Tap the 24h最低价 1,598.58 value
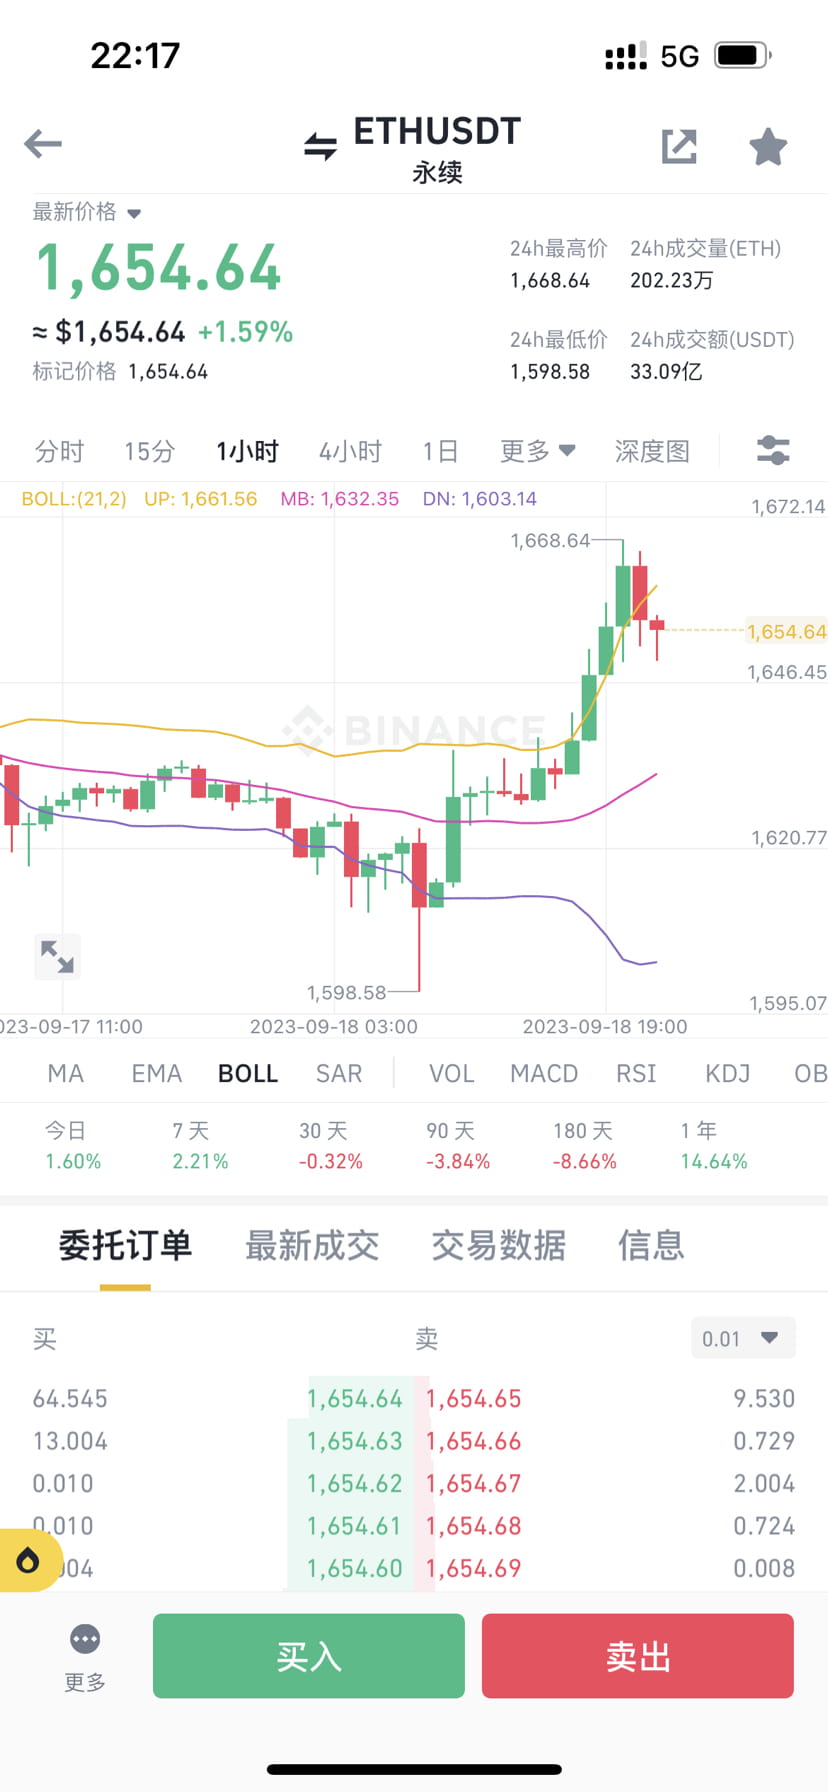 tap(550, 372)
